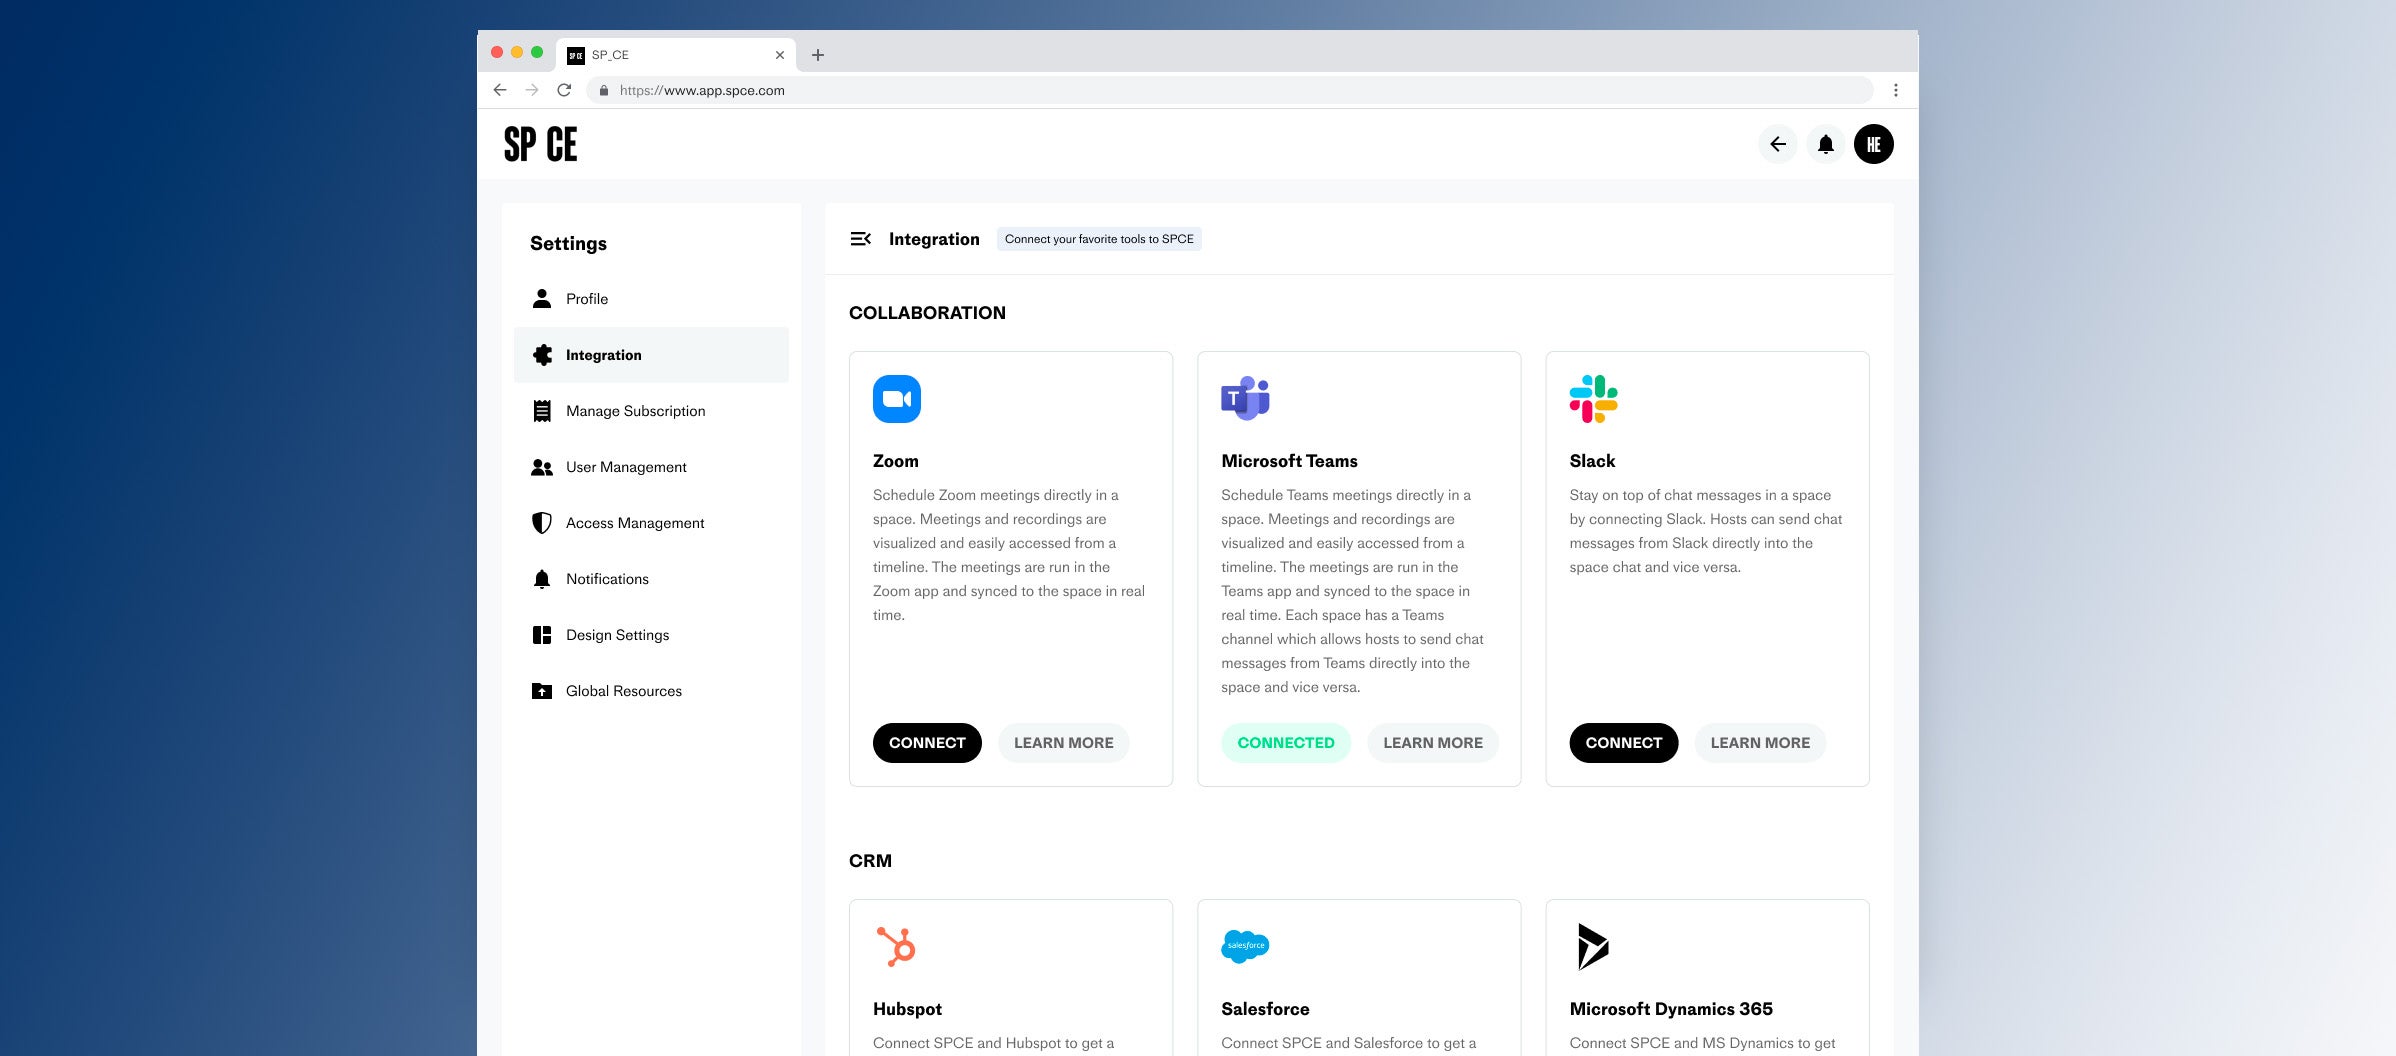The width and height of the screenshot is (2396, 1056).
Task: Click the Global Resources folder icon
Action: click(542, 691)
